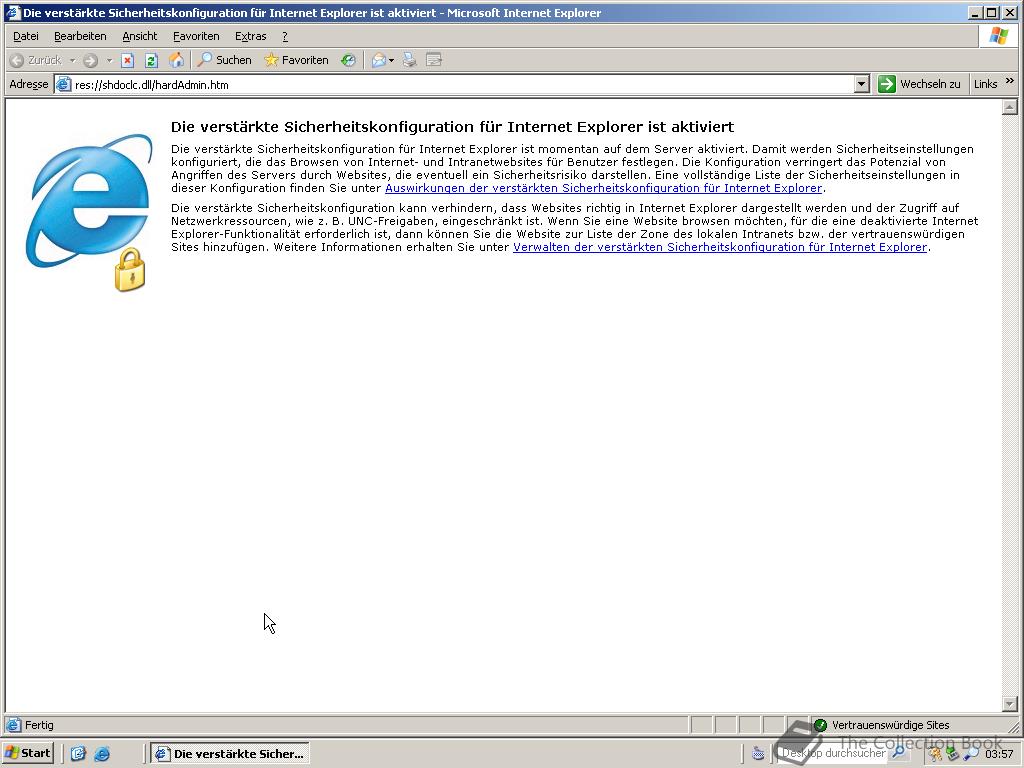The width and height of the screenshot is (1024, 768).
Task: Open Auswirkungen der verstärkten Sicherheitskonfiguration link
Action: click(x=603, y=188)
